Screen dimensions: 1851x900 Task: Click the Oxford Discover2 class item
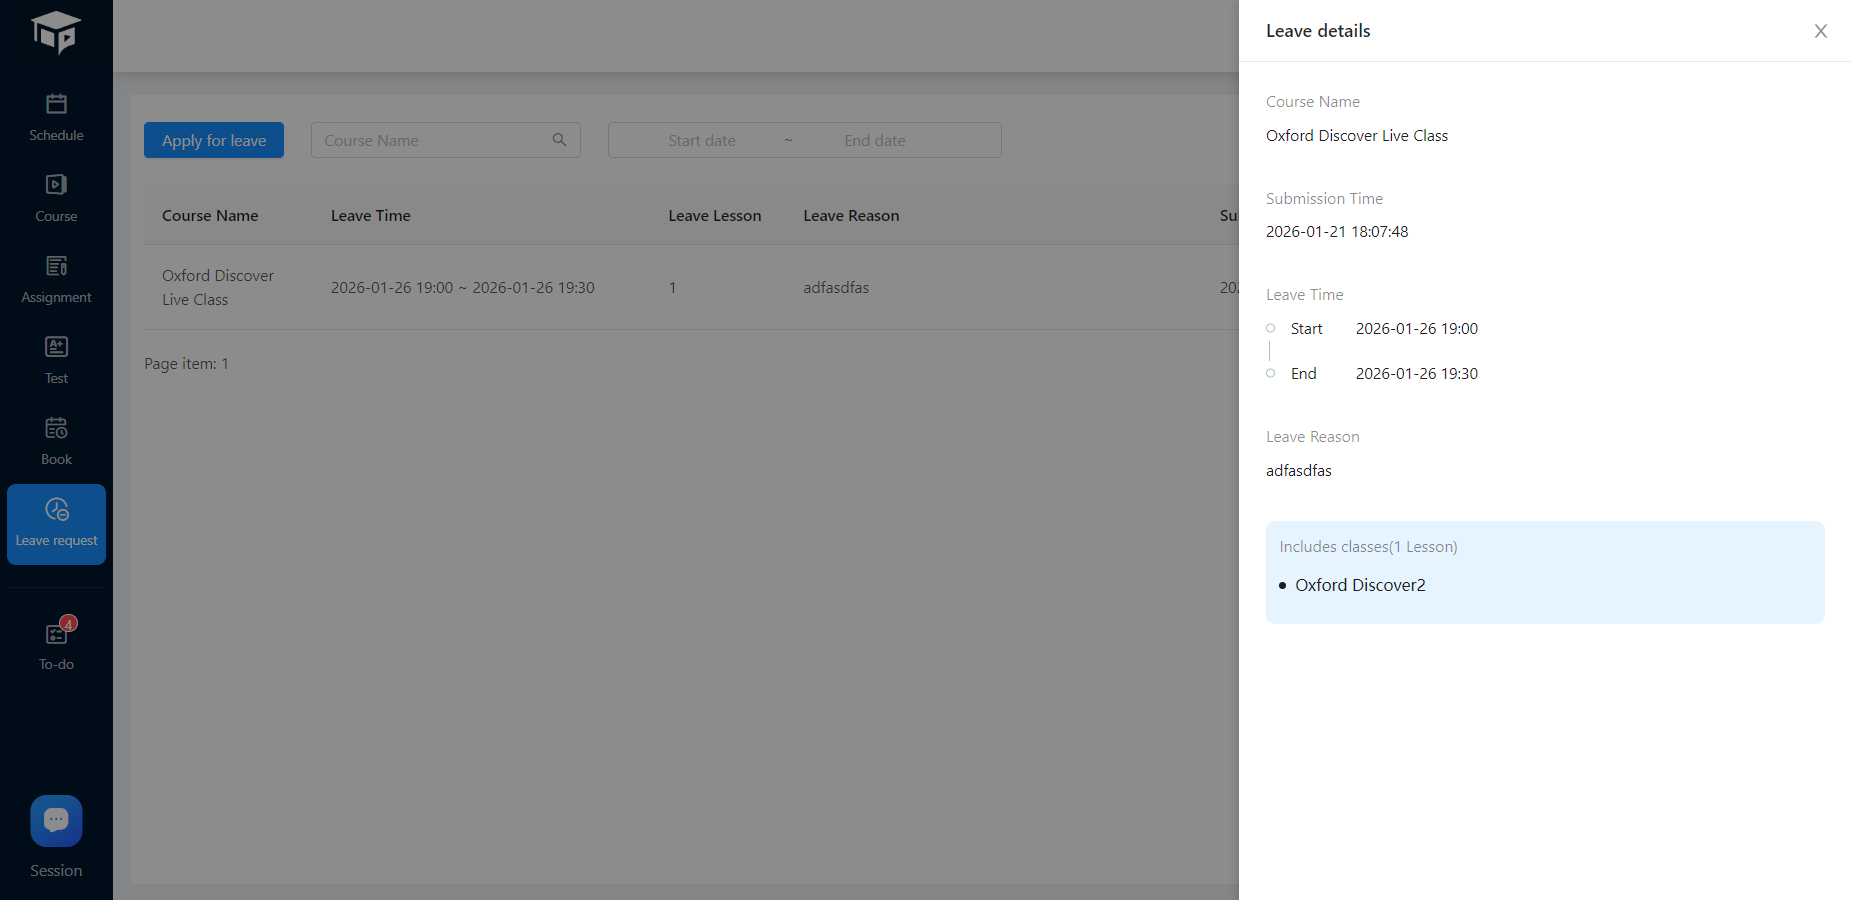[x=1360, y=585]
